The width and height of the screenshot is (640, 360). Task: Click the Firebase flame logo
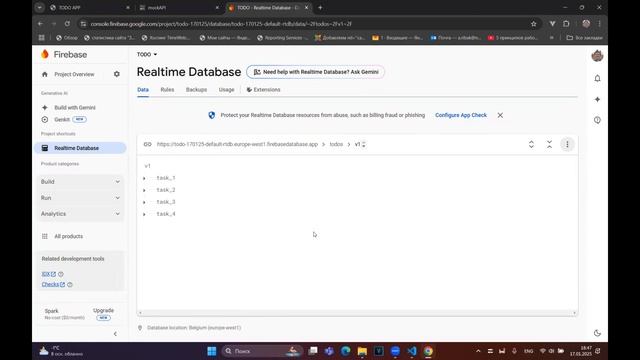point(45,54)
